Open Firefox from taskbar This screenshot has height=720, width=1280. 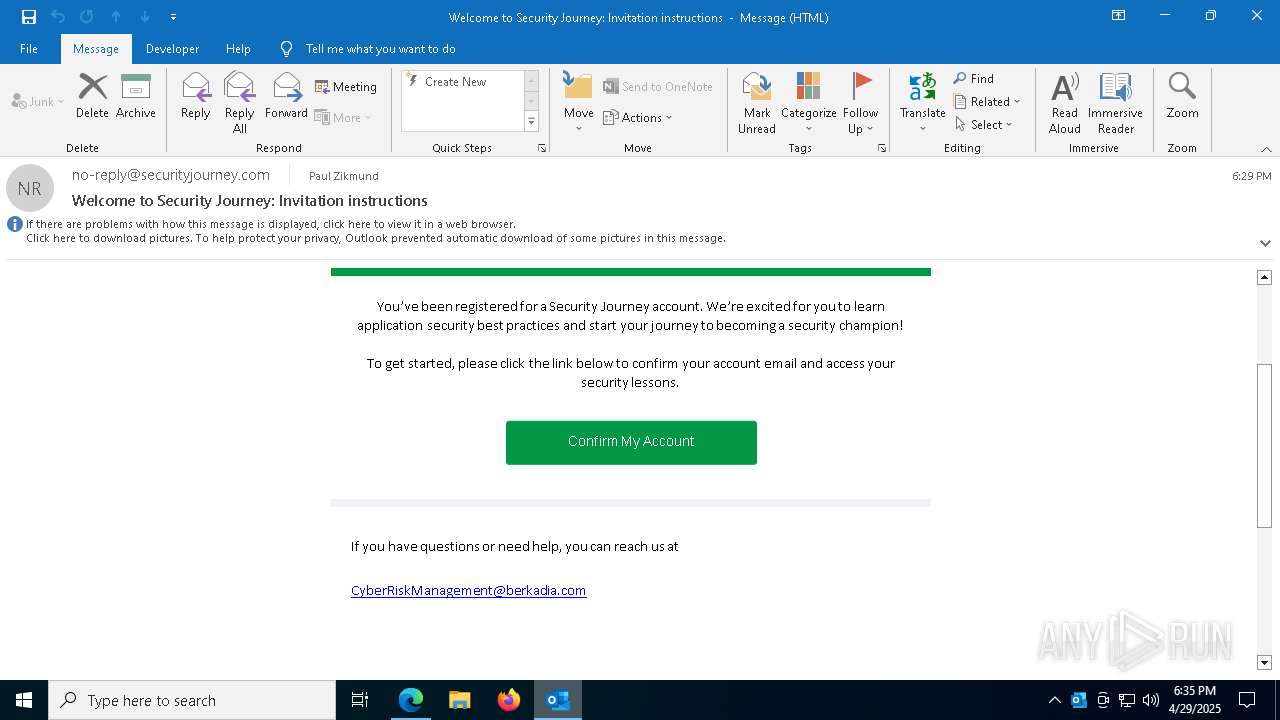point(509,700)
